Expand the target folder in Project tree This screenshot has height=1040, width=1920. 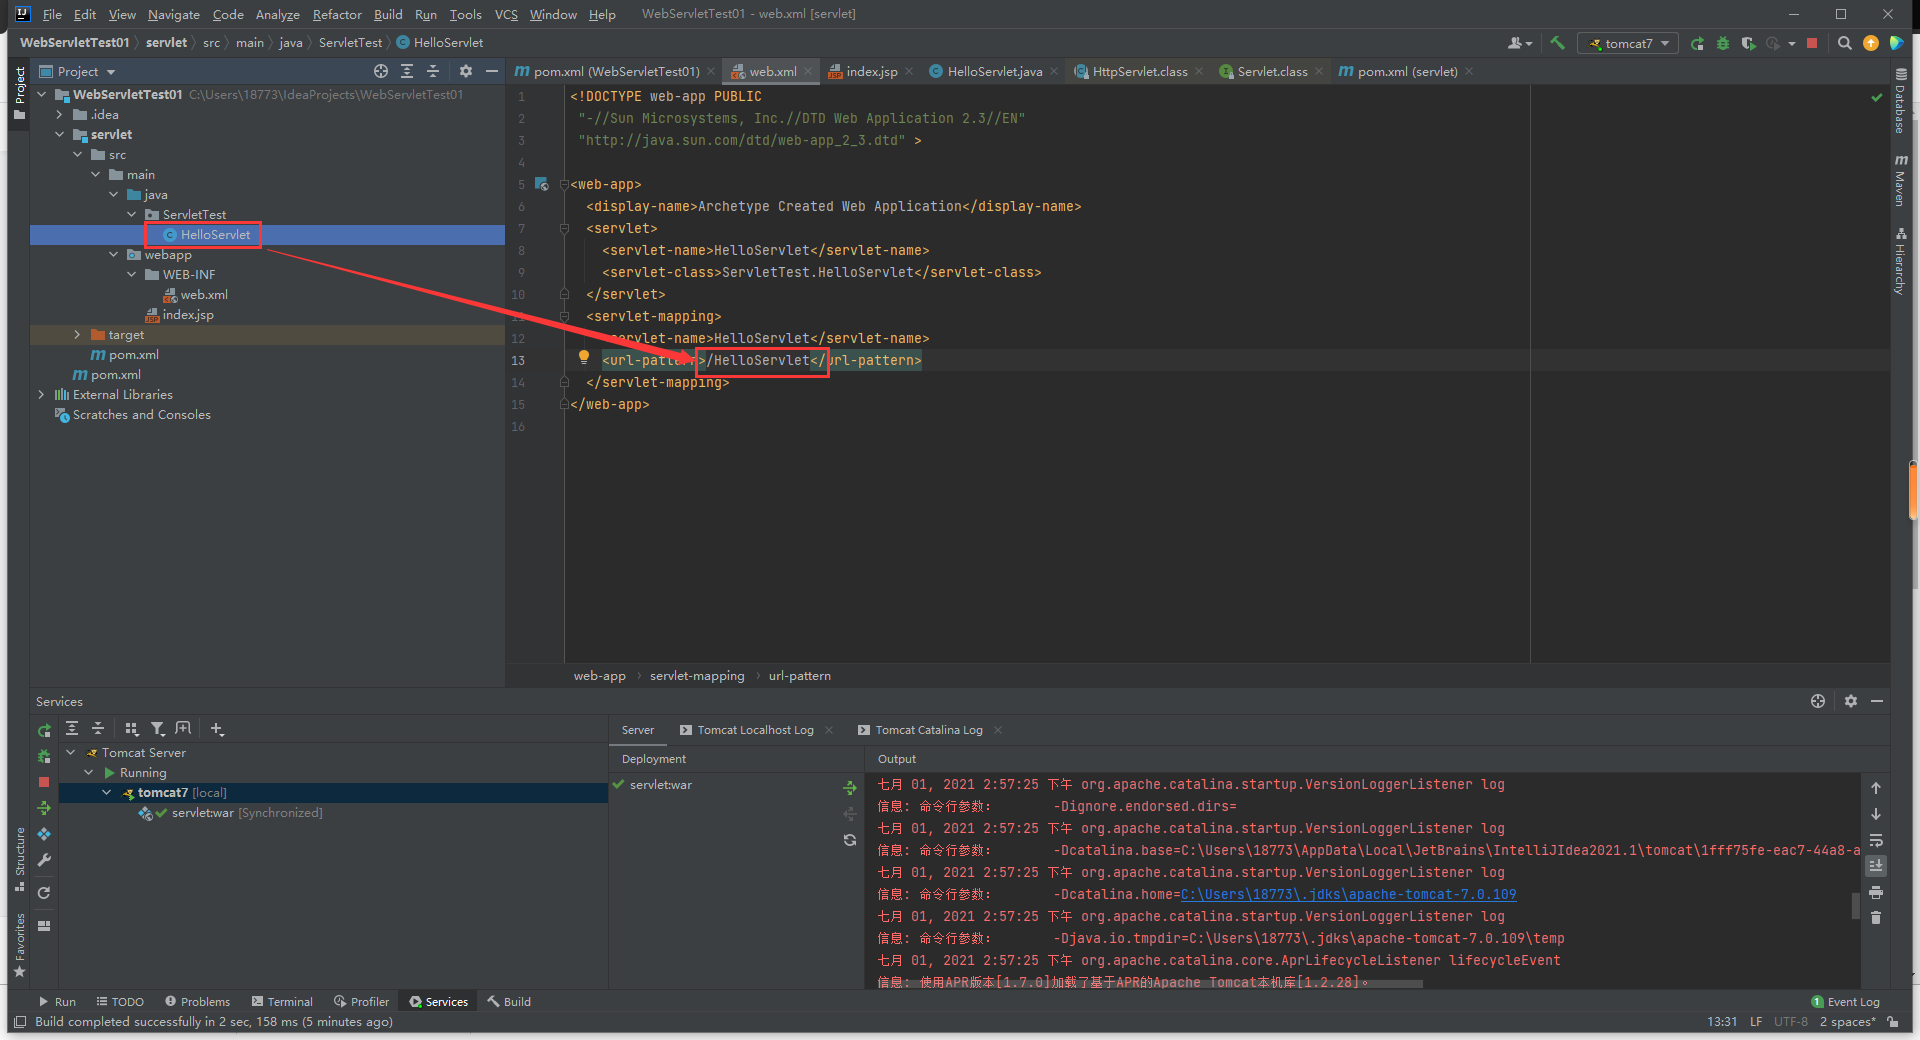[77, 334]
